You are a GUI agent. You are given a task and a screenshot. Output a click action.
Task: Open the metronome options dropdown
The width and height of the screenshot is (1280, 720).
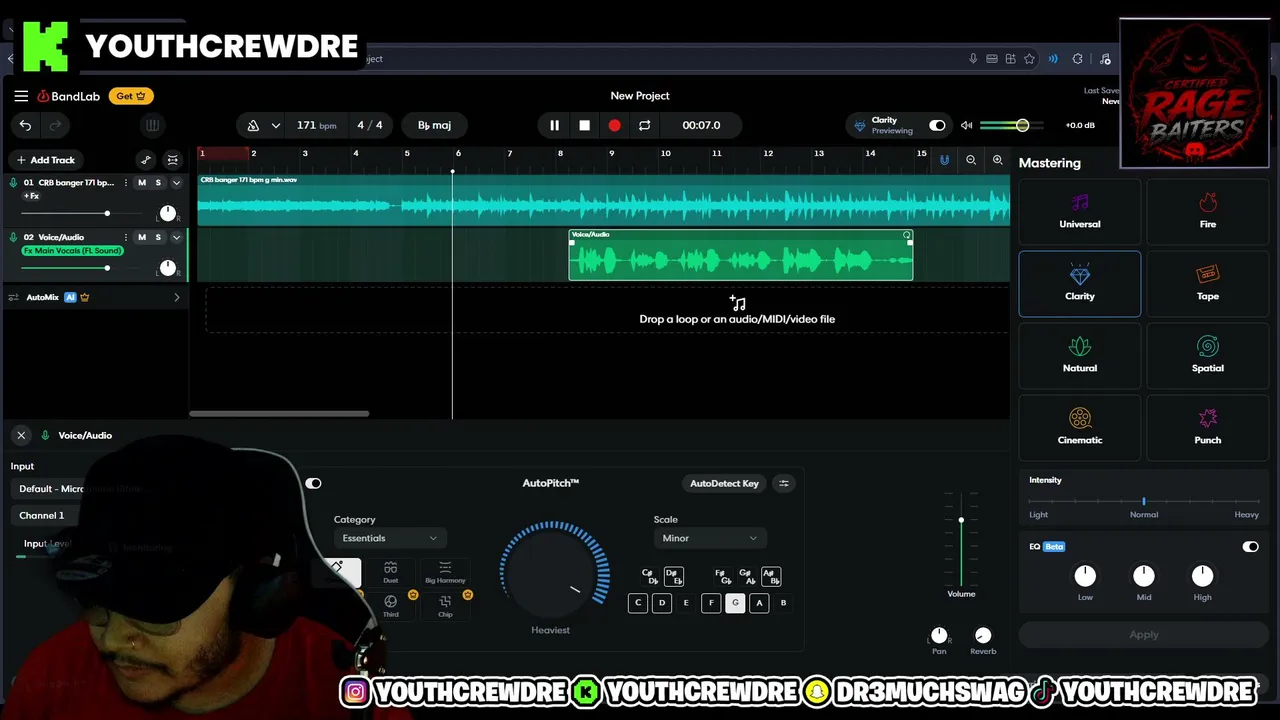pos(275,125)
